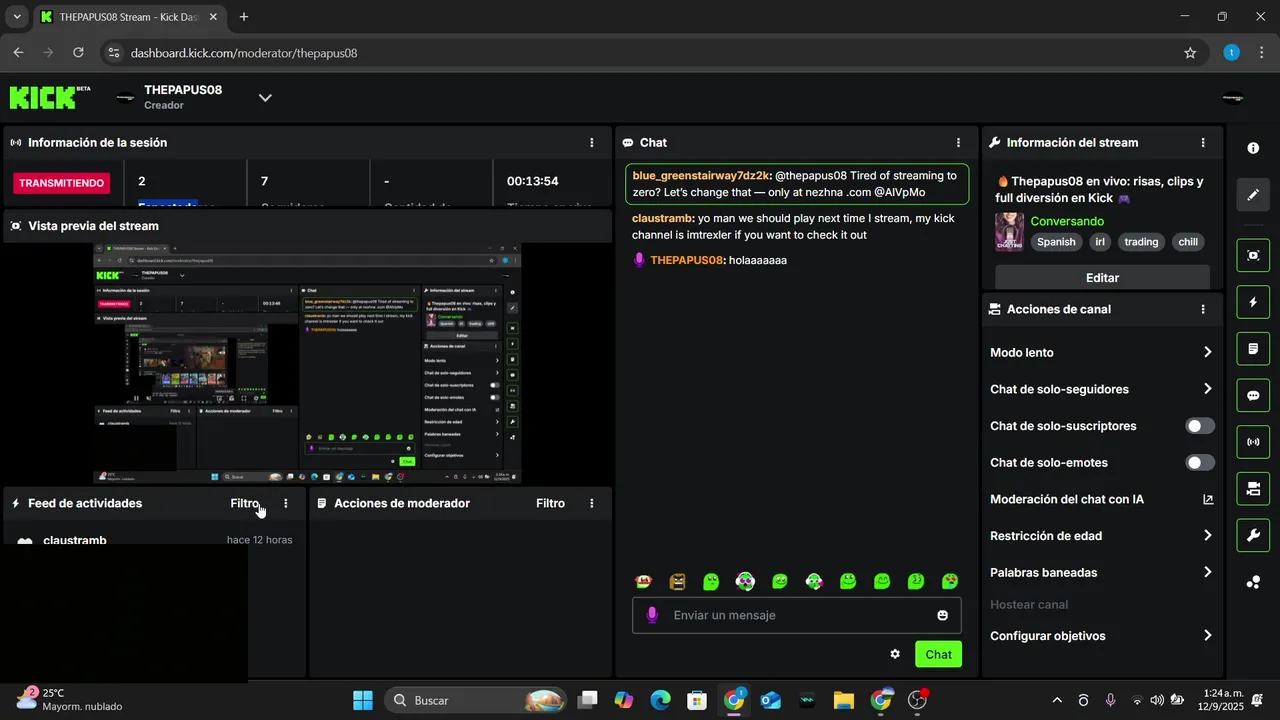
Task: Click the chill tag
Action: 1188,242
